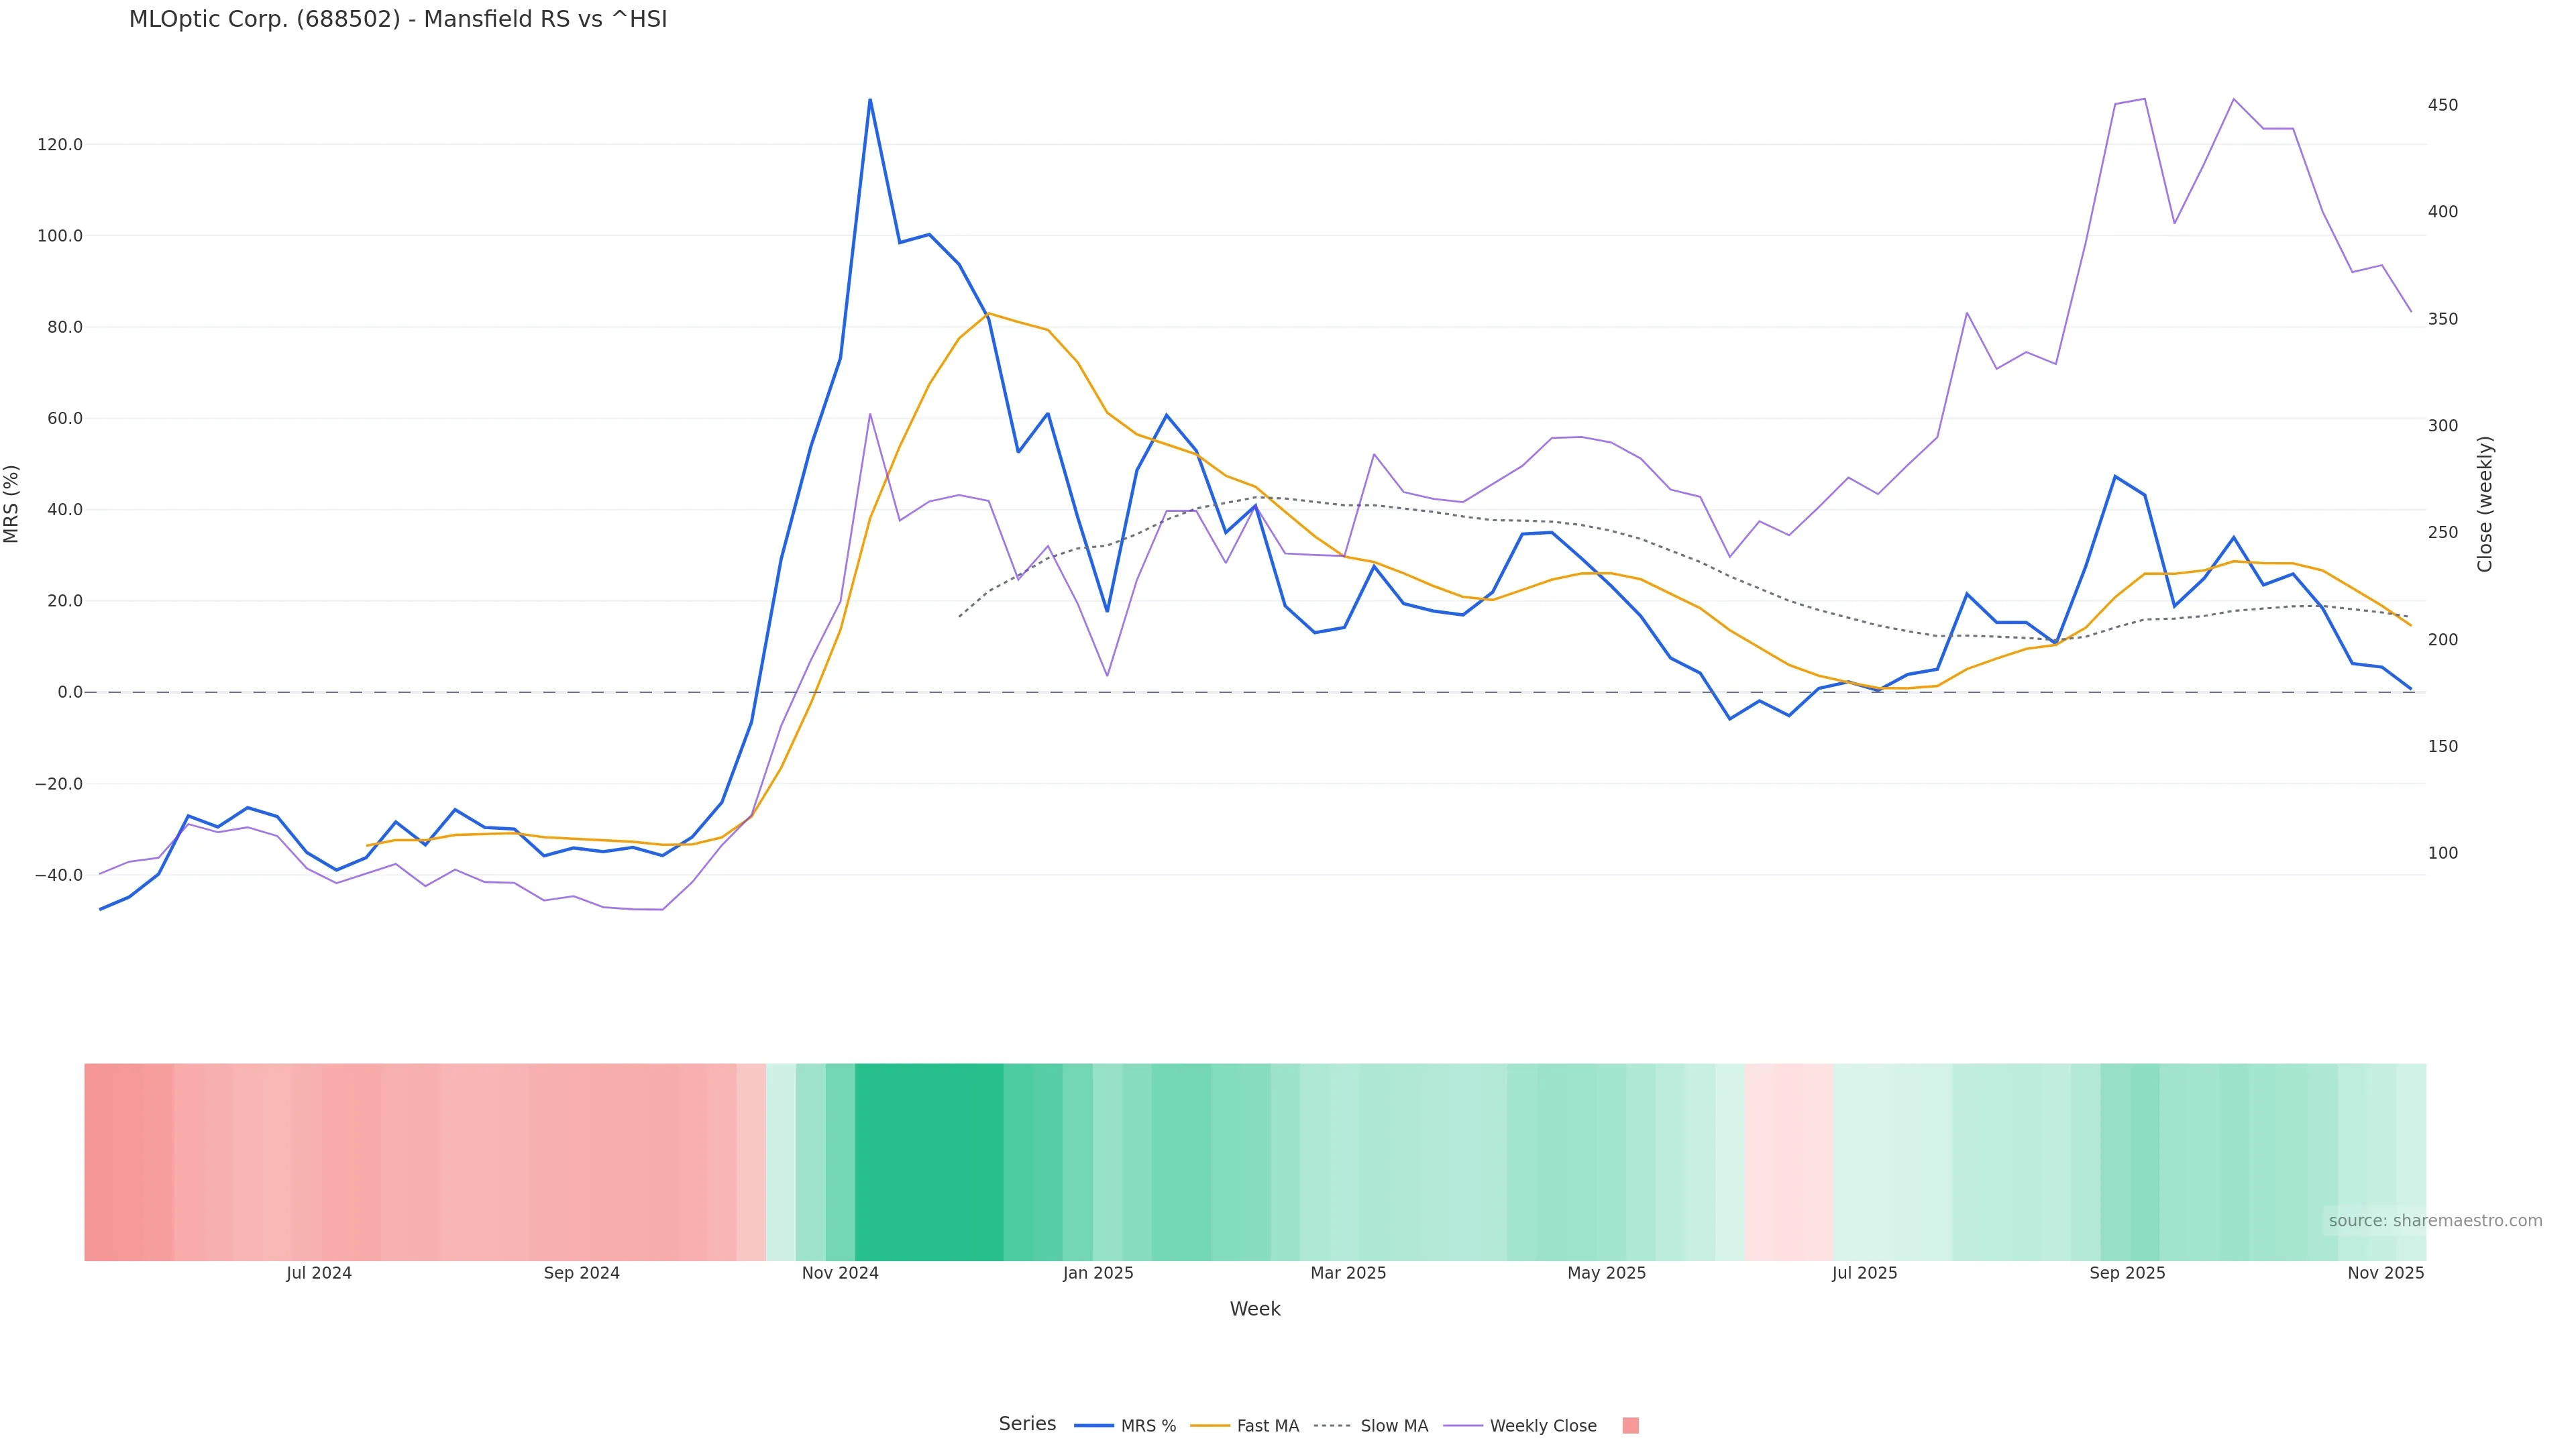This screenshot has height=1449, width=2576.
Task: Click the purple Weekly Close line sample
Action: coord(1463,1426)
